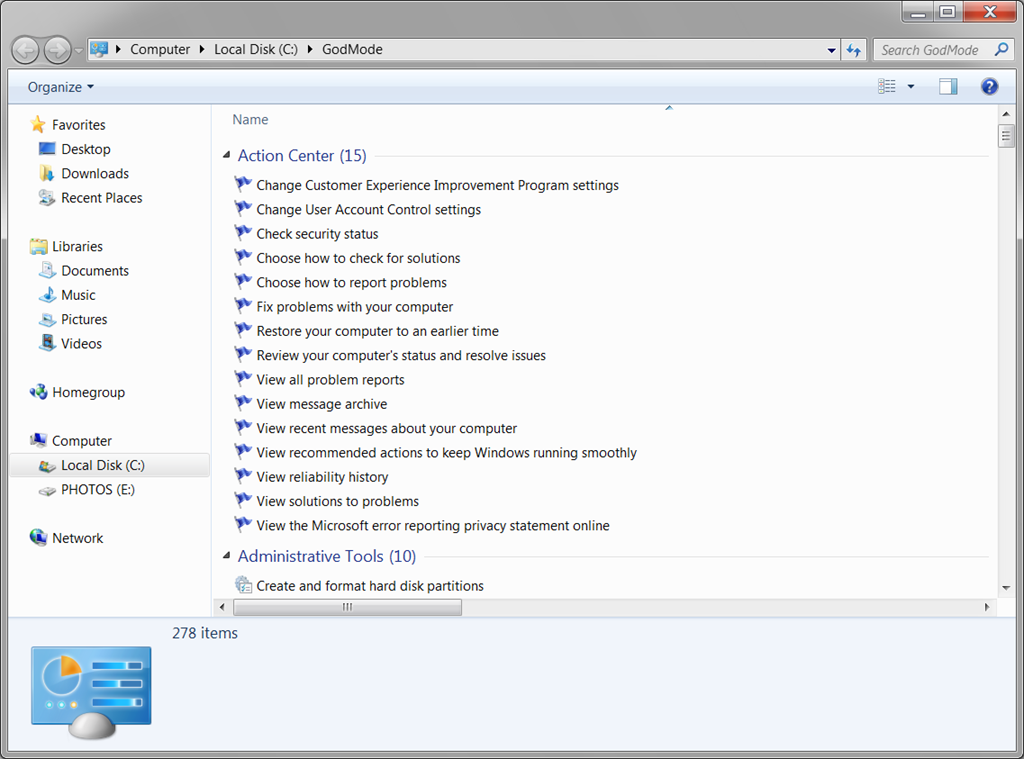Click the Back navigation arrow button
Screen dimensions: 1024x759
click(x=26, y=49)
